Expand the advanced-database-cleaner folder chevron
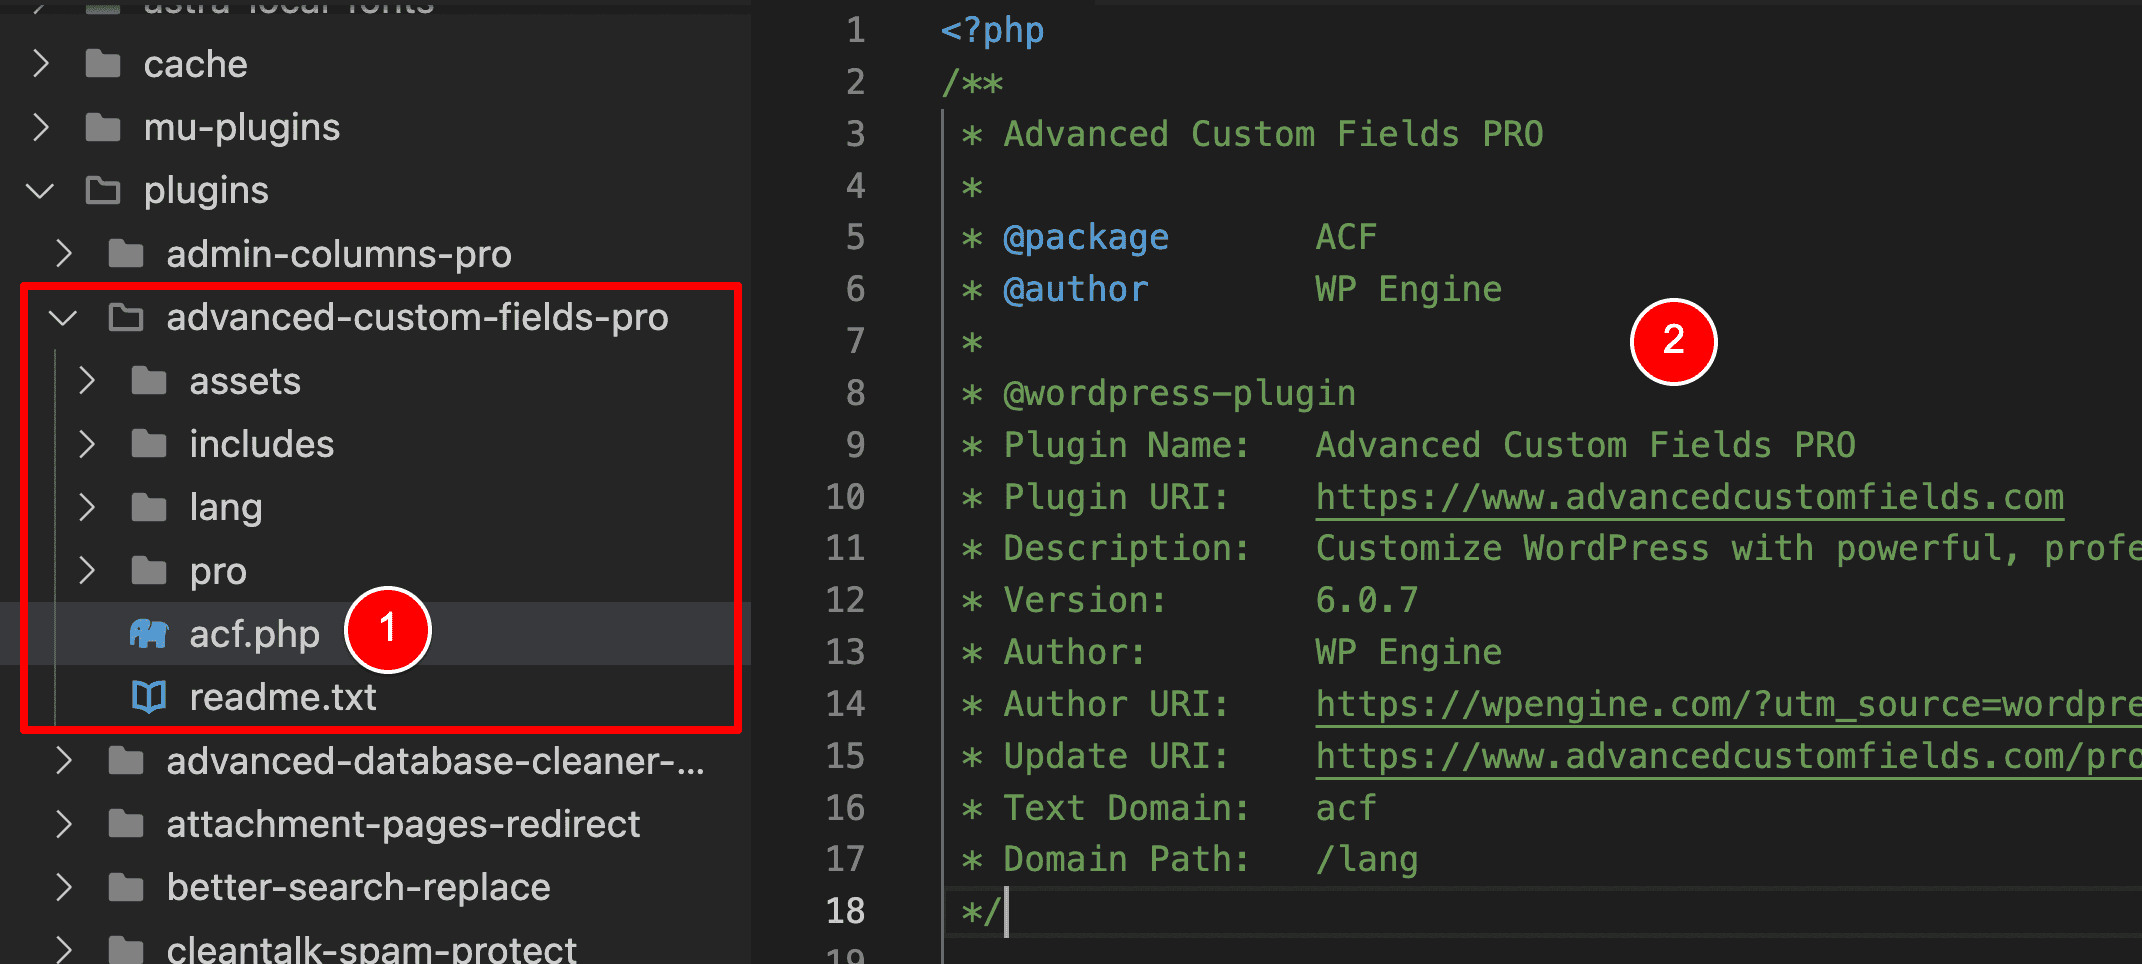The height and width of the screenshot is (964, 2142). (x=64, y=761)
